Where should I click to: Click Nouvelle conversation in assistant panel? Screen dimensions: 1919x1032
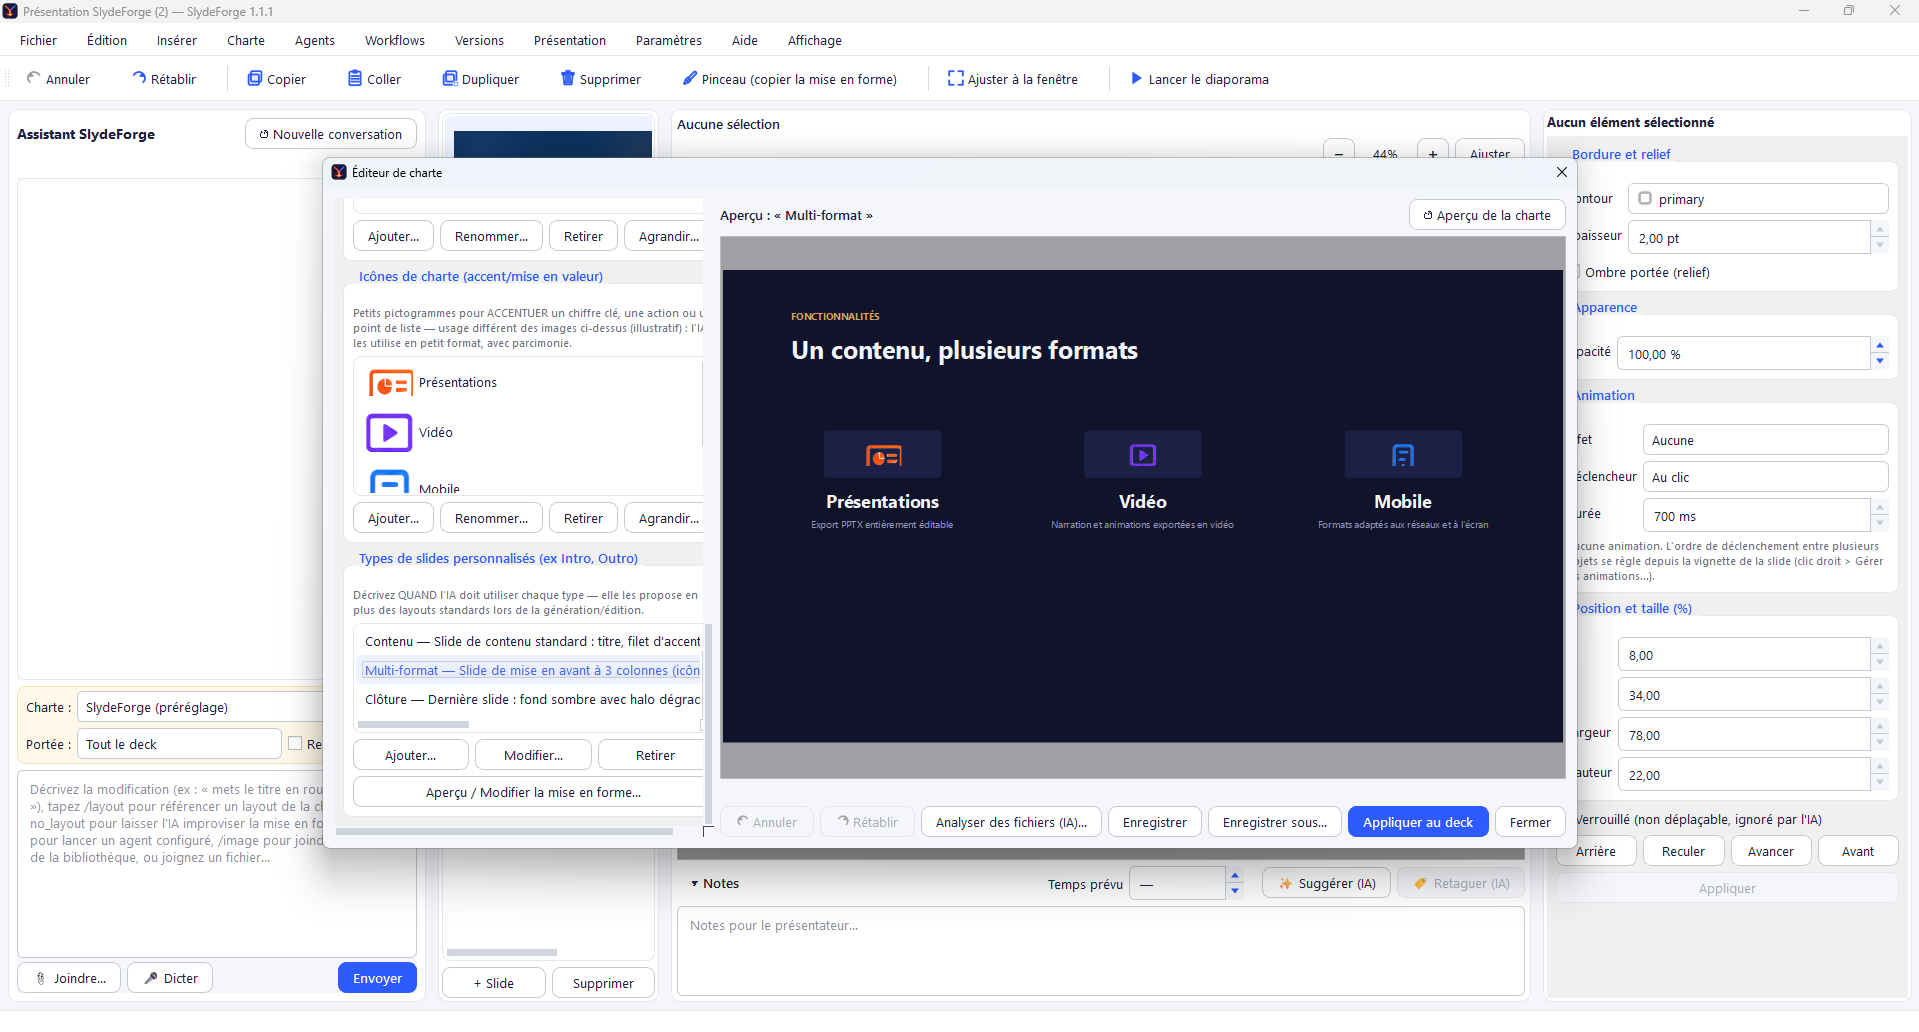(331, 134)
